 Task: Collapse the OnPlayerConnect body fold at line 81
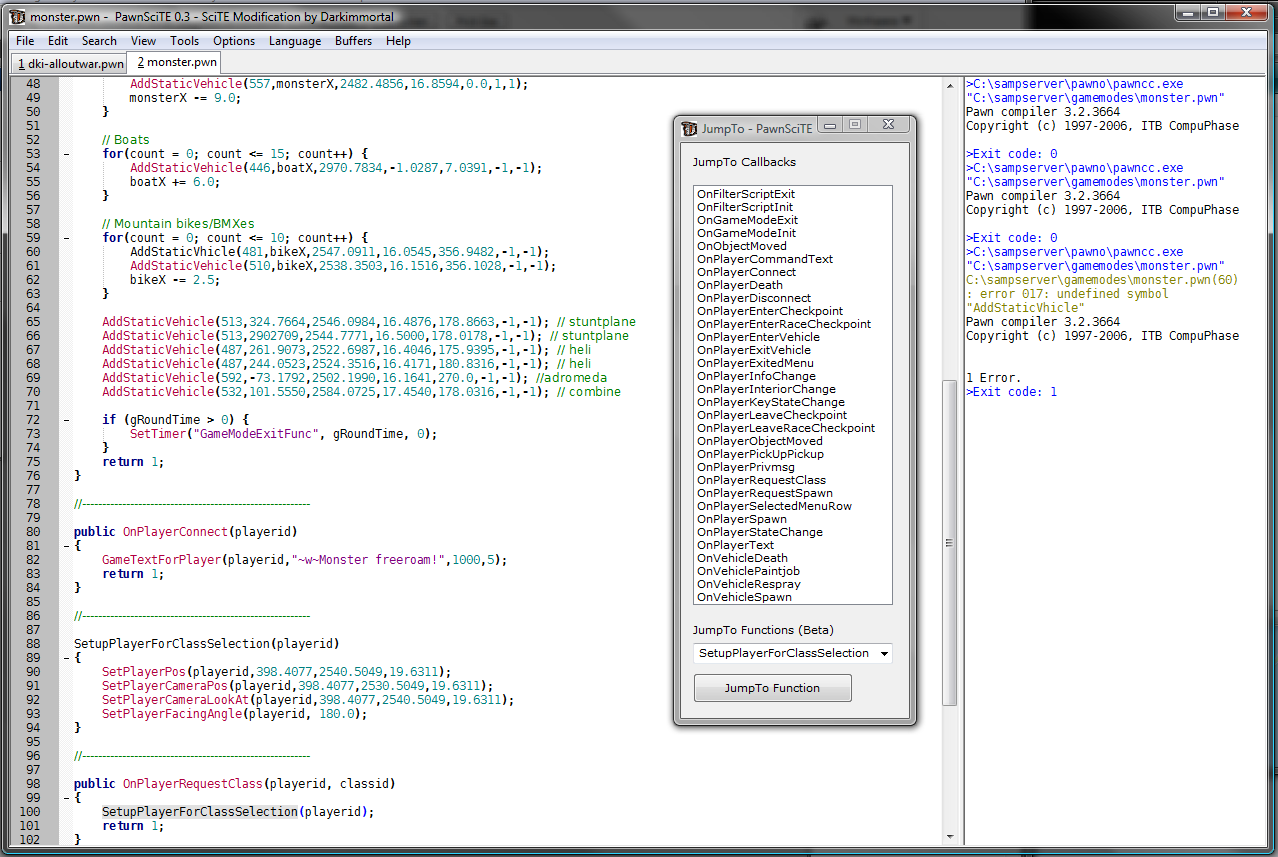click(x=66, y=546)
